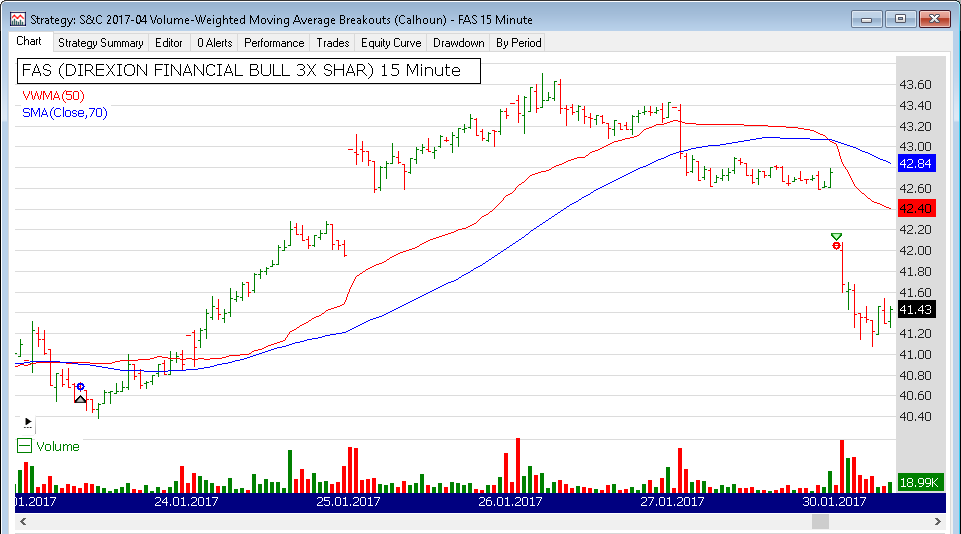
Task: Click the green short-entry triangle marker
Action: (836, 237)
